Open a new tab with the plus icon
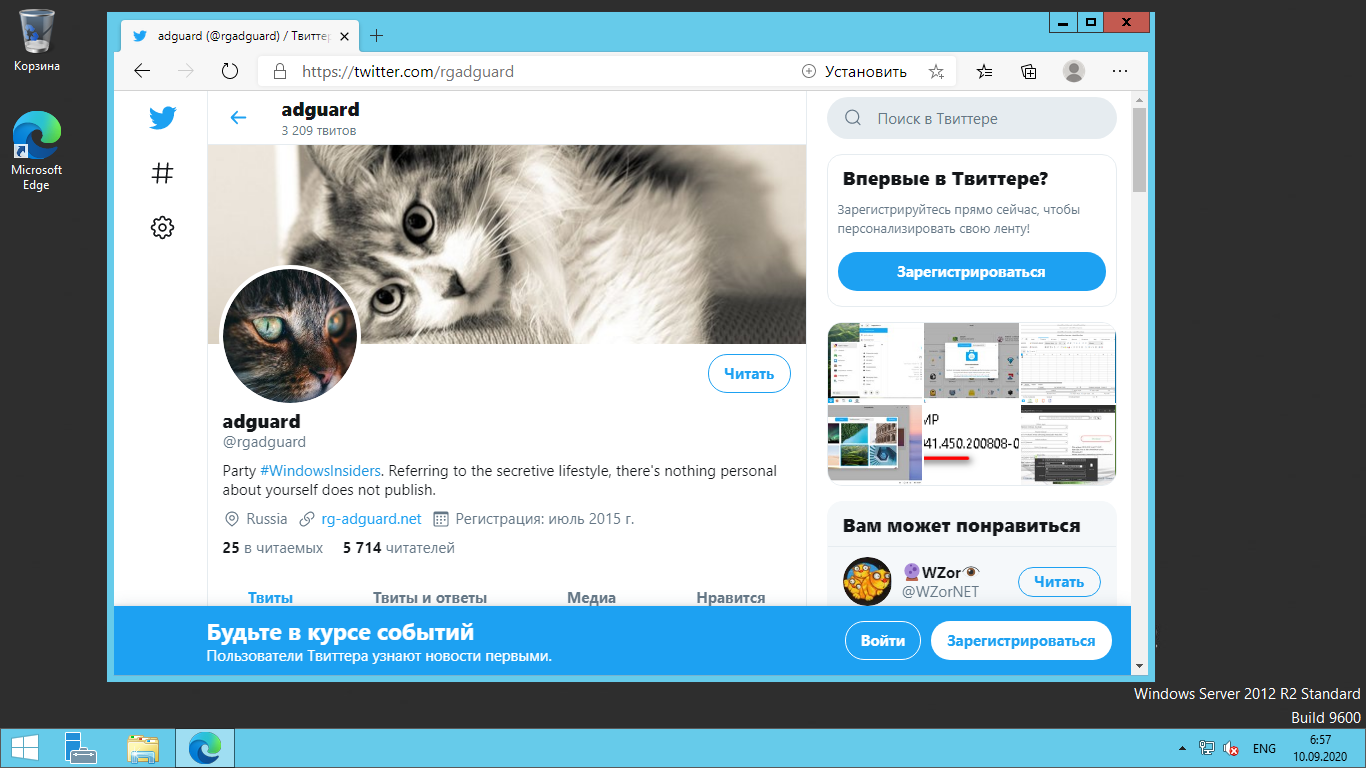1366x768 pixels. pos(376,36)
